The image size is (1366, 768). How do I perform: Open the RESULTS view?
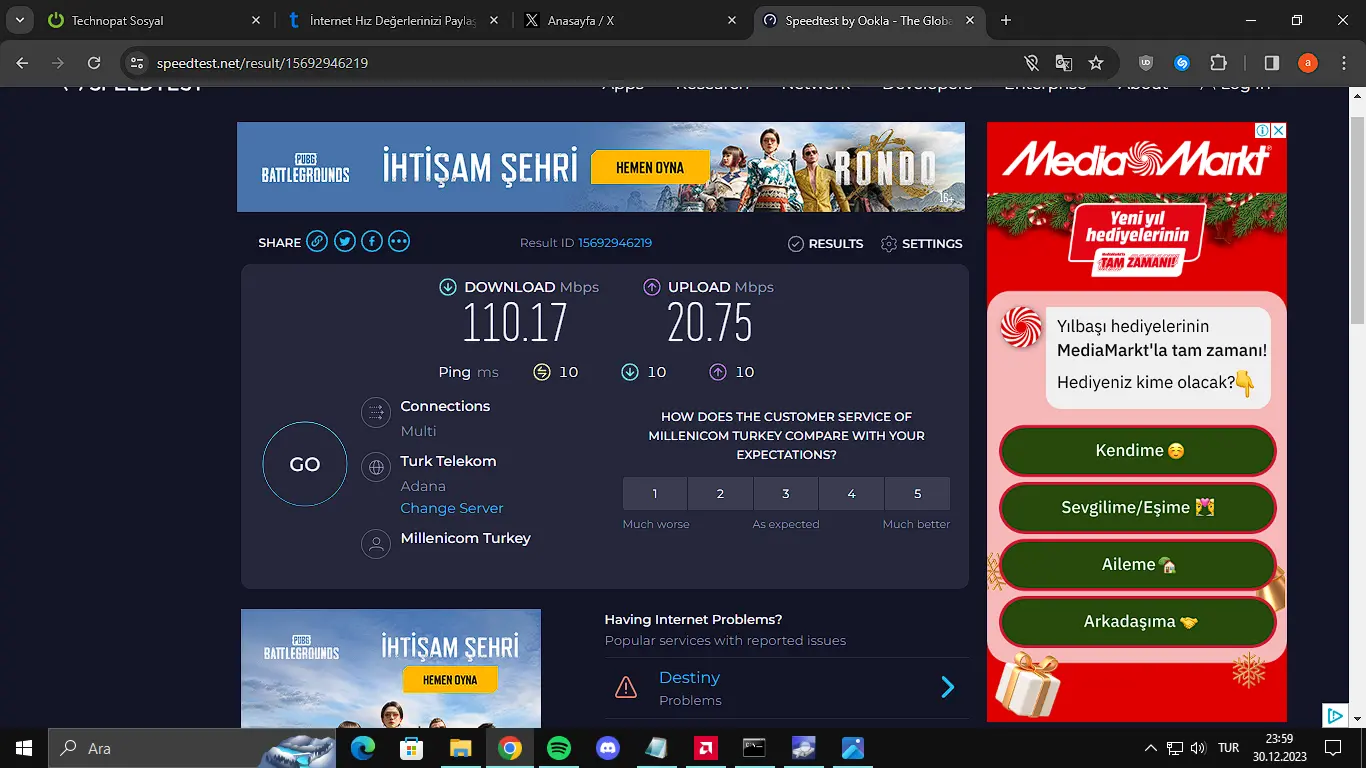click(x=825, y=243)
